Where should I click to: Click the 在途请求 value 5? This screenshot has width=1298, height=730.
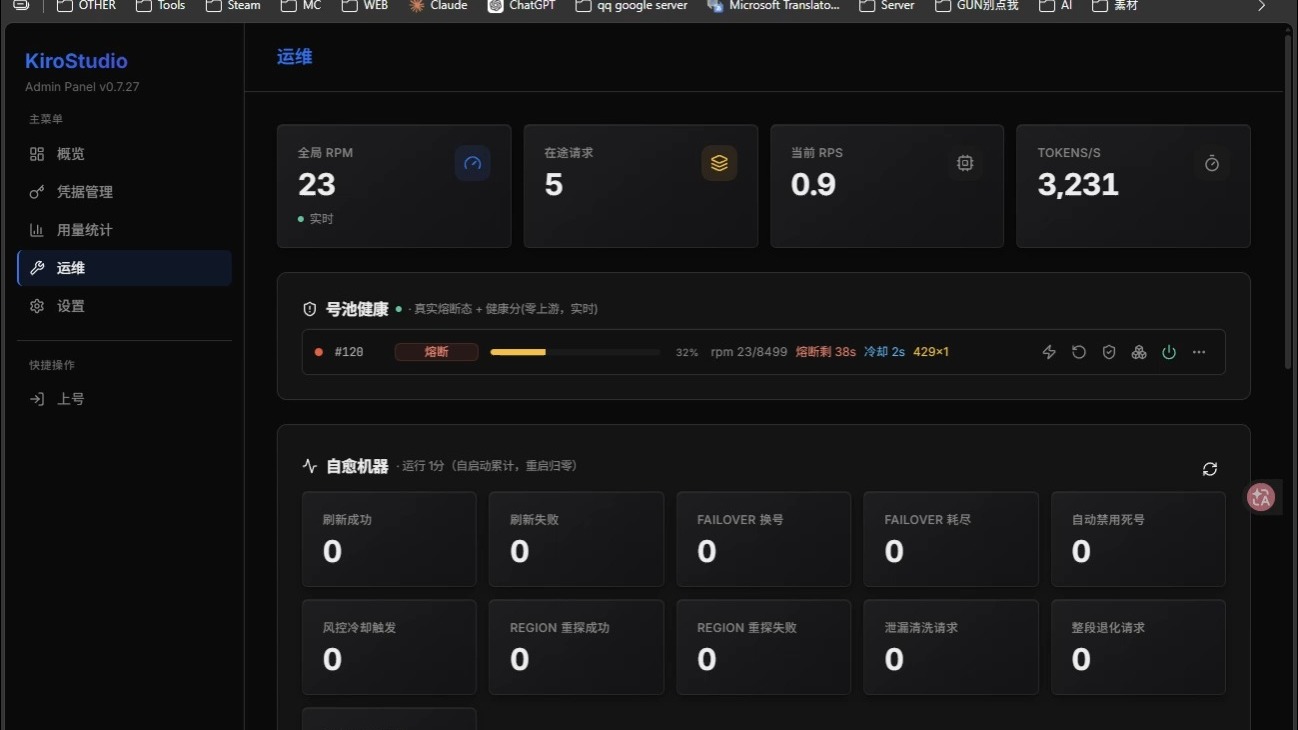click(x=554, y=185)
